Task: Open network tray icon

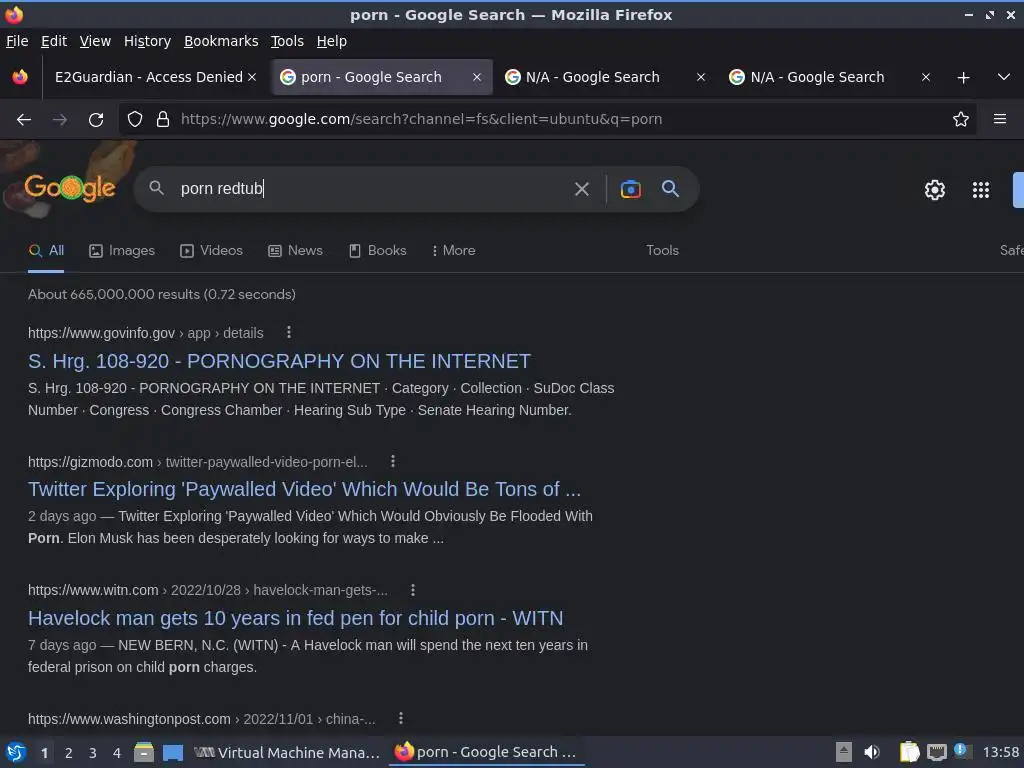Action: [x=936, y=752]
